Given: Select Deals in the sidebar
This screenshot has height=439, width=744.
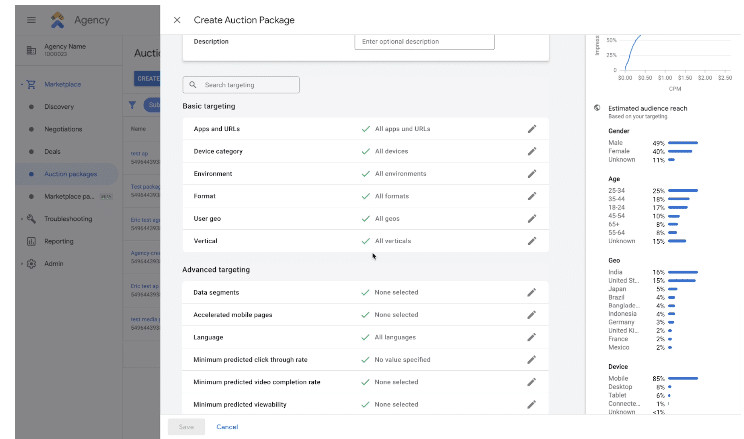Looking at the screenshot, I should click(x=53, y=151).
